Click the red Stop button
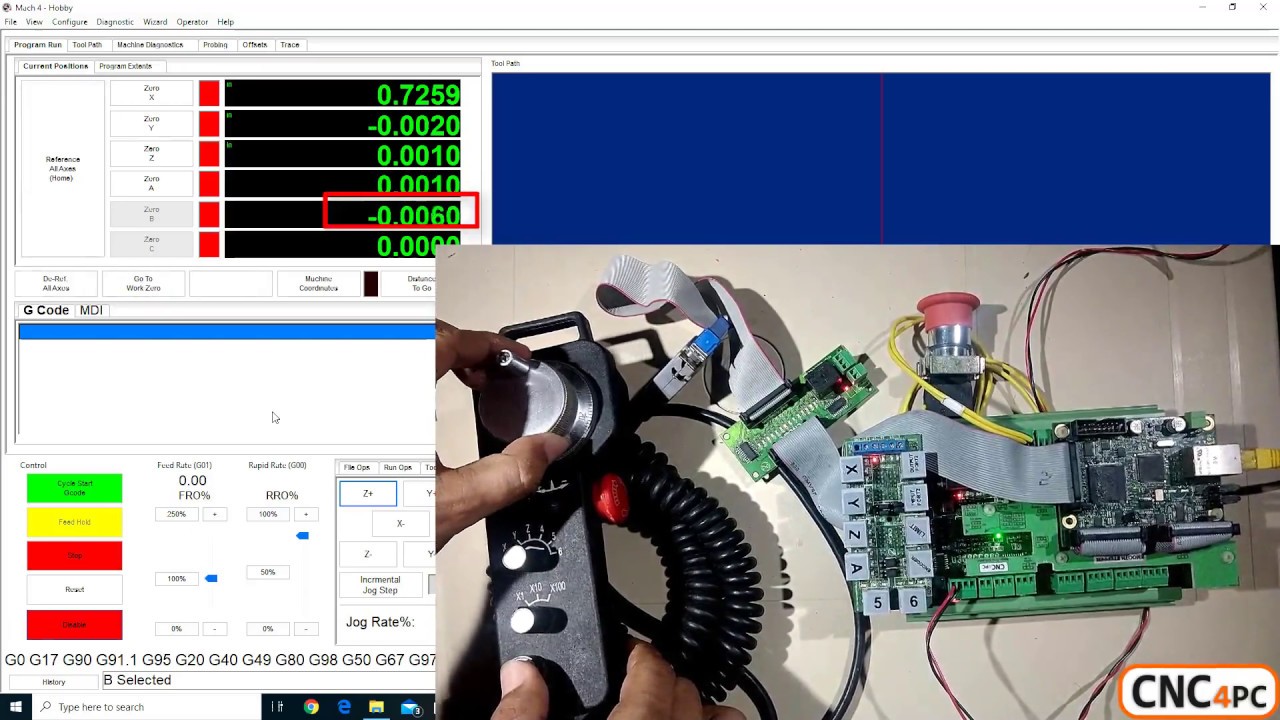1280x720 pixels. tap(74, 555)
